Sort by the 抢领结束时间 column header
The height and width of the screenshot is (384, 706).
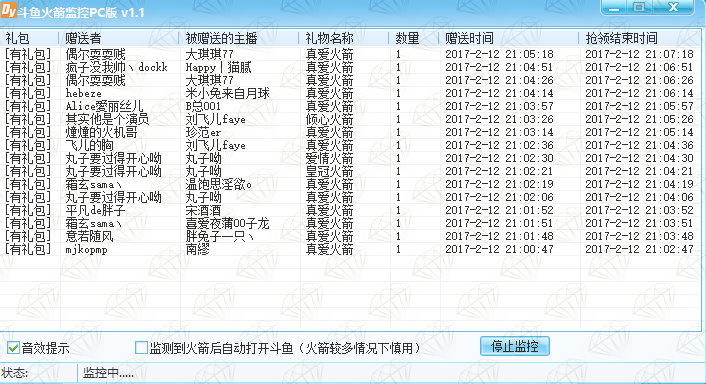coord(640,38)
